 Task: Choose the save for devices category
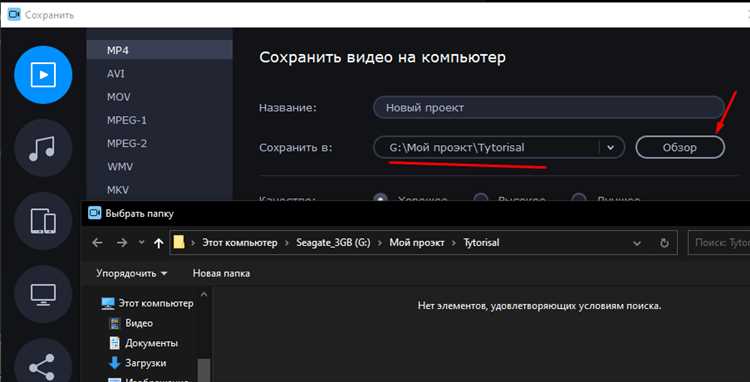click(x=43, y=221)
